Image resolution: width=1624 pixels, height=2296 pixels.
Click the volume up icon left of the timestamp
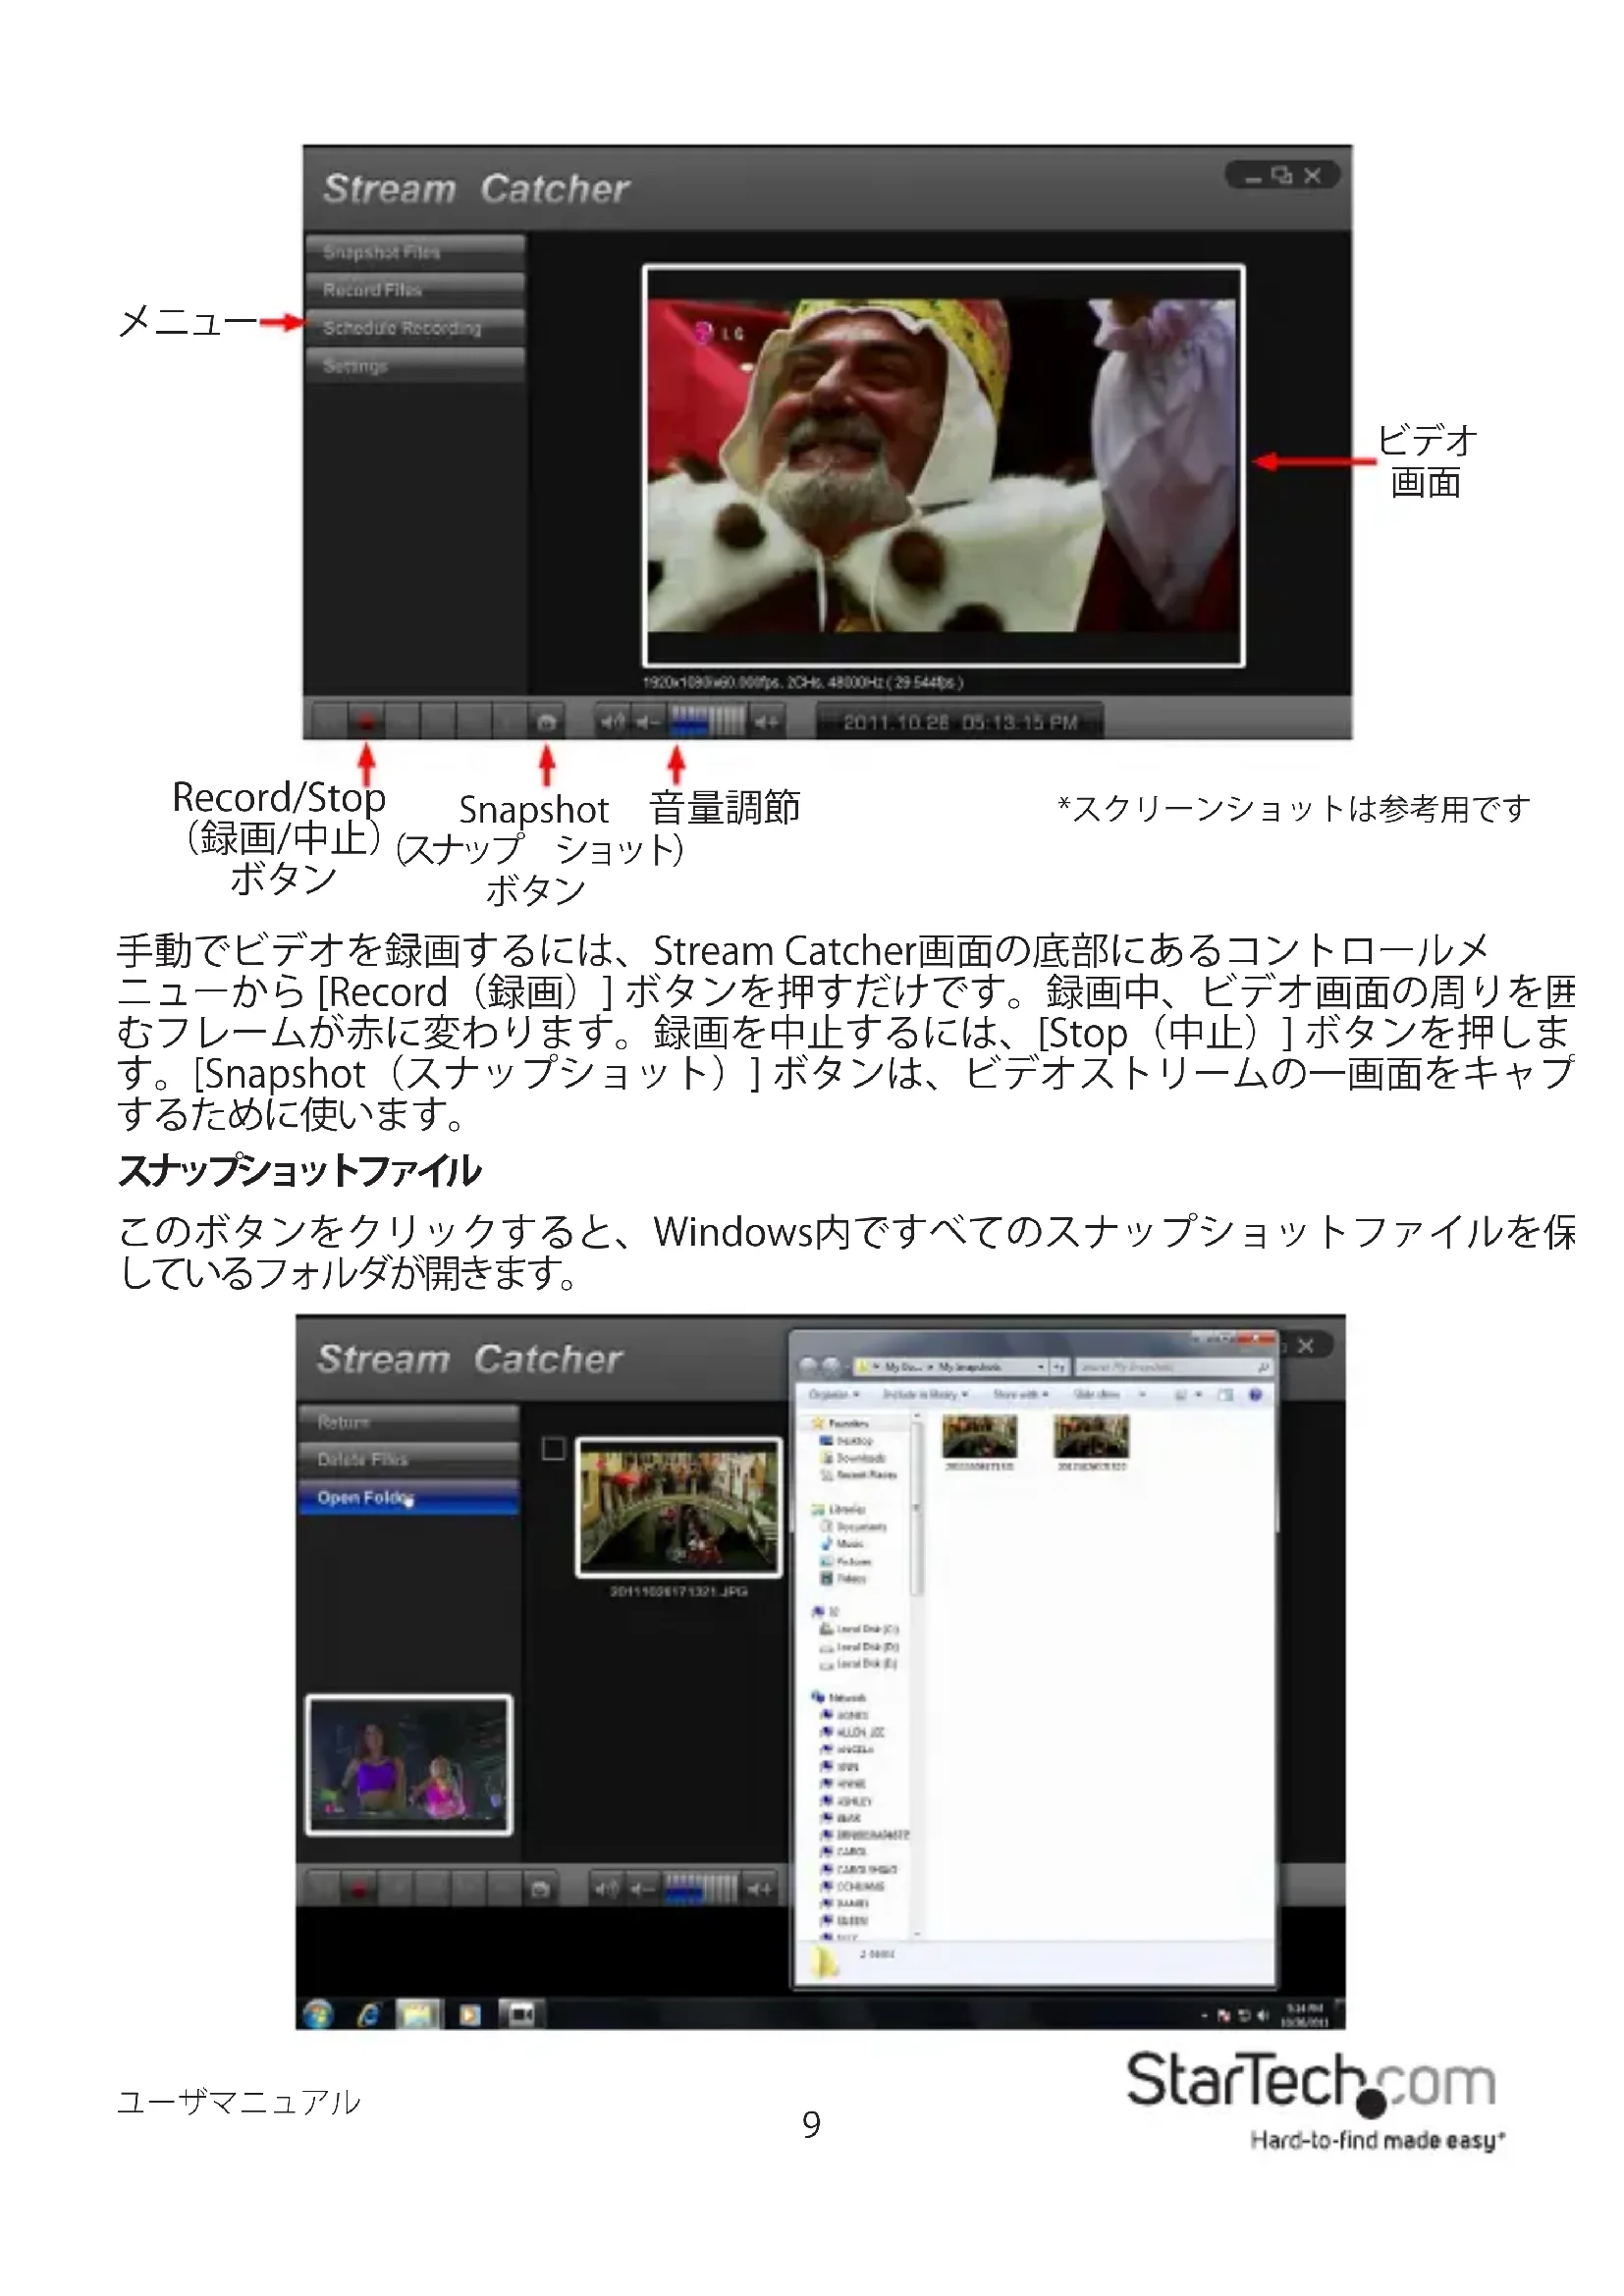(766, 721)
